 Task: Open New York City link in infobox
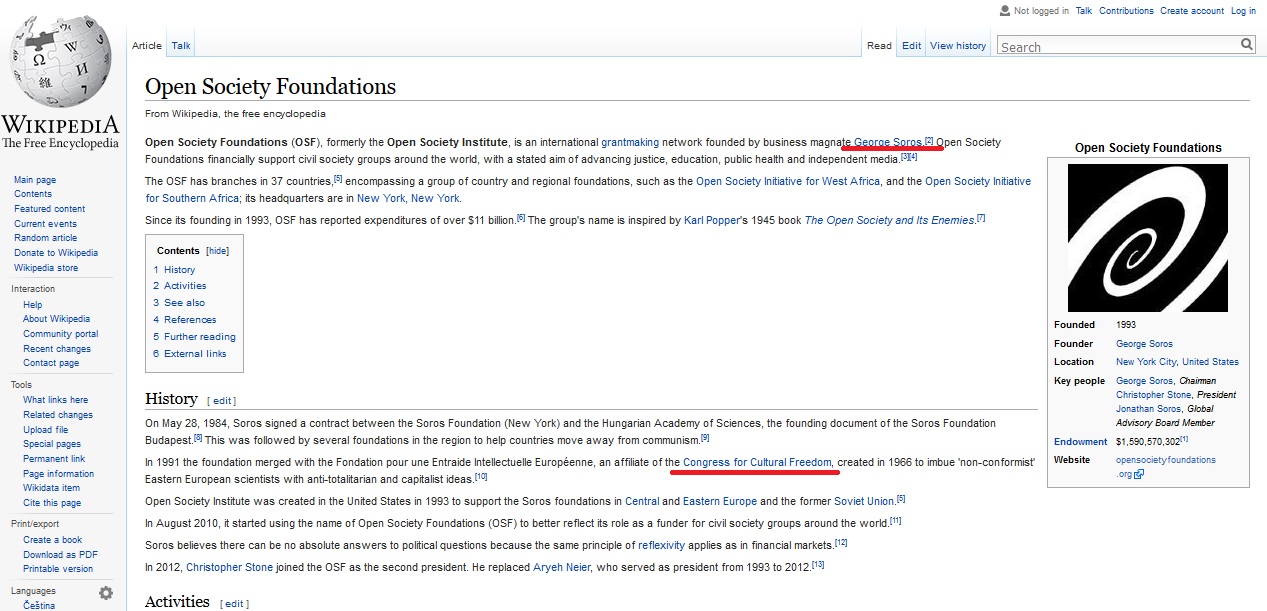click(1146, 362)
